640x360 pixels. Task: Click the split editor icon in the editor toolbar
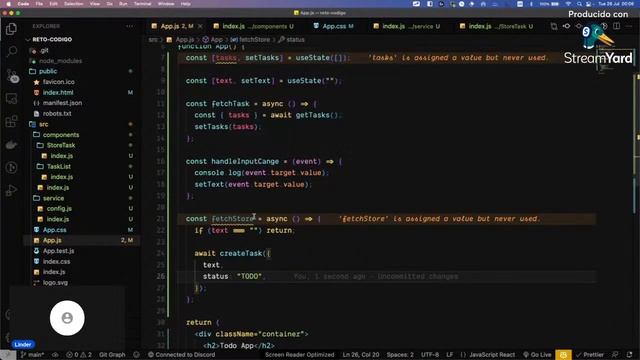click(x=616, y=26)
